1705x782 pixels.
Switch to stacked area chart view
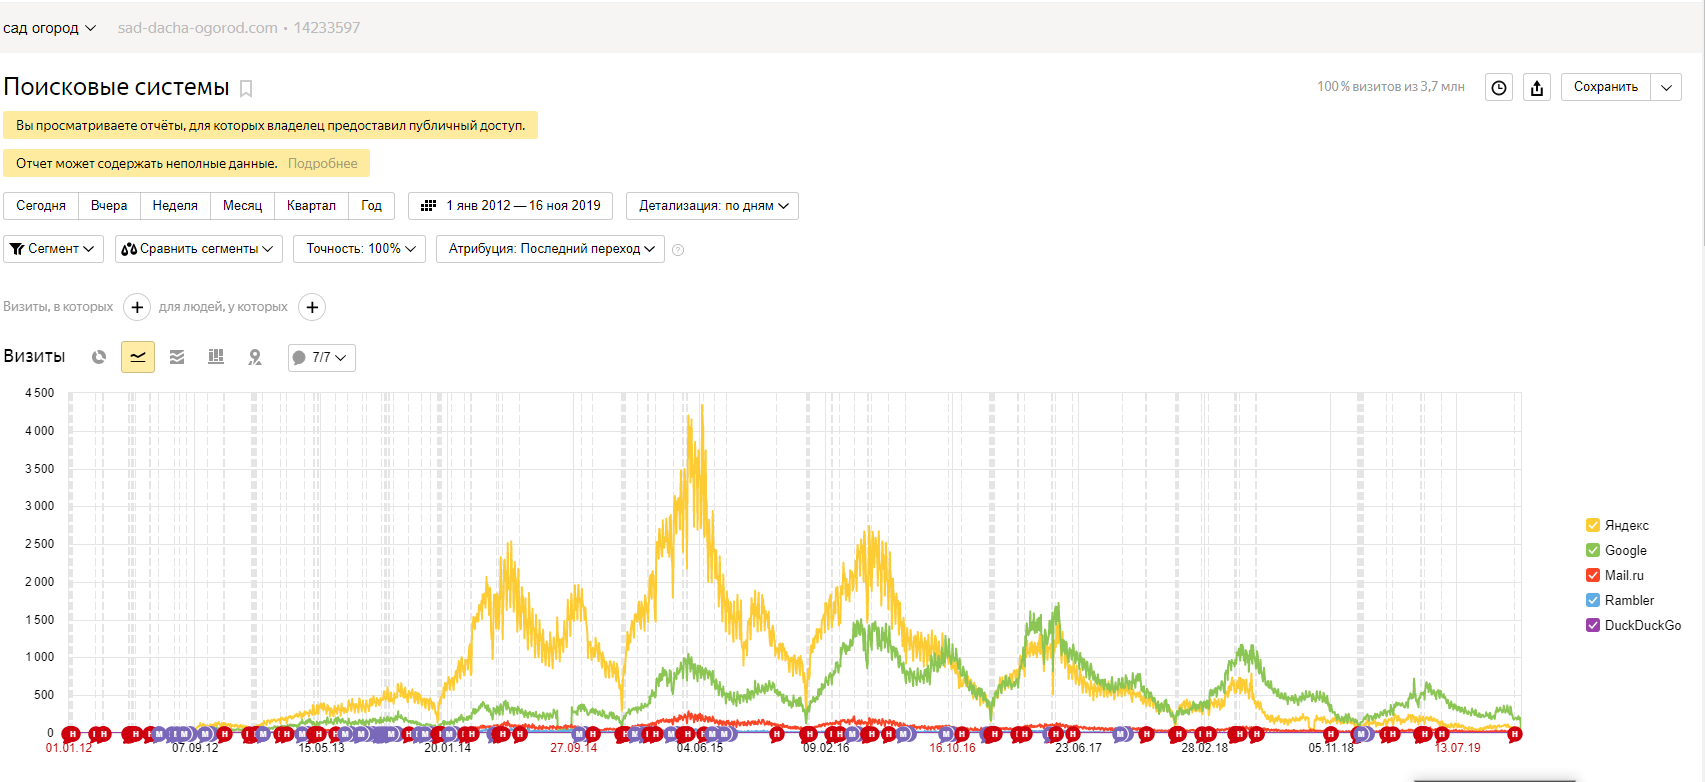(x=177, y=357)
